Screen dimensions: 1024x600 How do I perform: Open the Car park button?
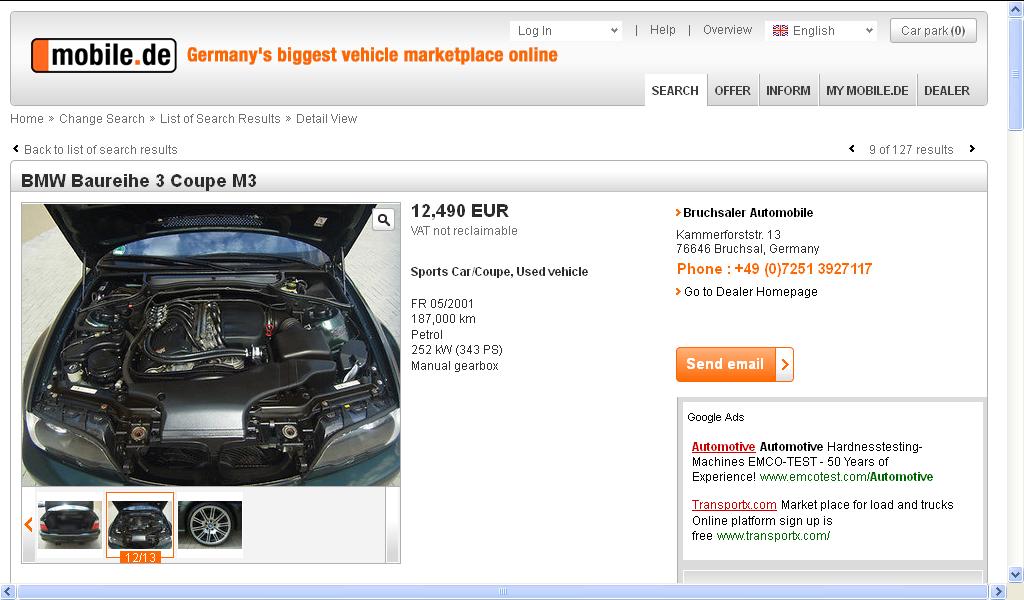933,31
